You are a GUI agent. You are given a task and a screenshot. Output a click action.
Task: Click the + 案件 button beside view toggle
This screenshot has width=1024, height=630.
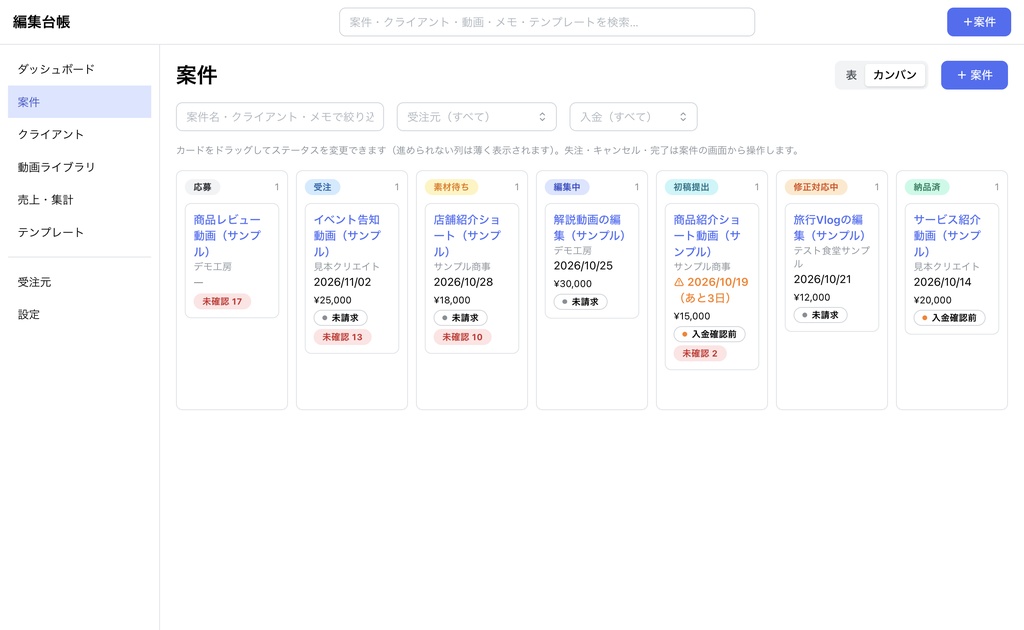(x=974, y=75)
